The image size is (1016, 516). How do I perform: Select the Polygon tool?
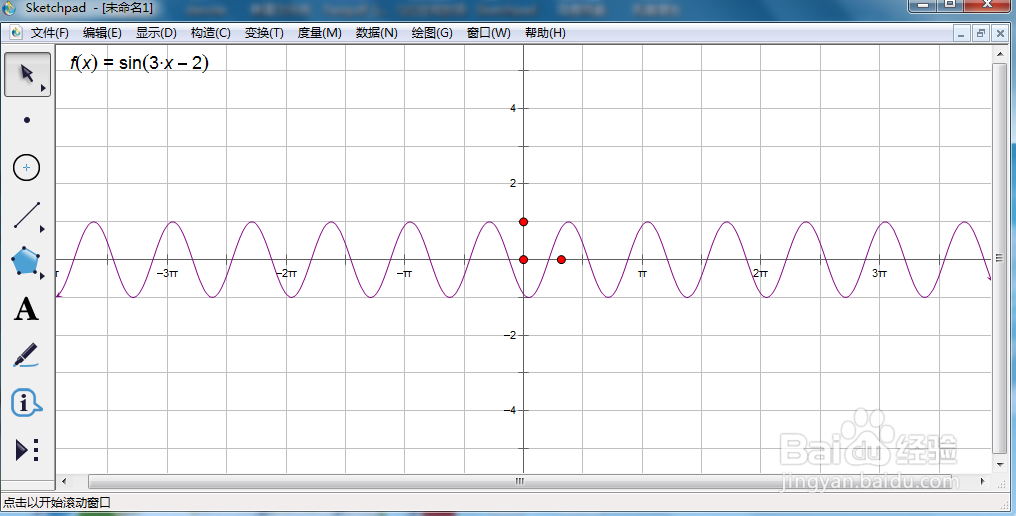26,261
